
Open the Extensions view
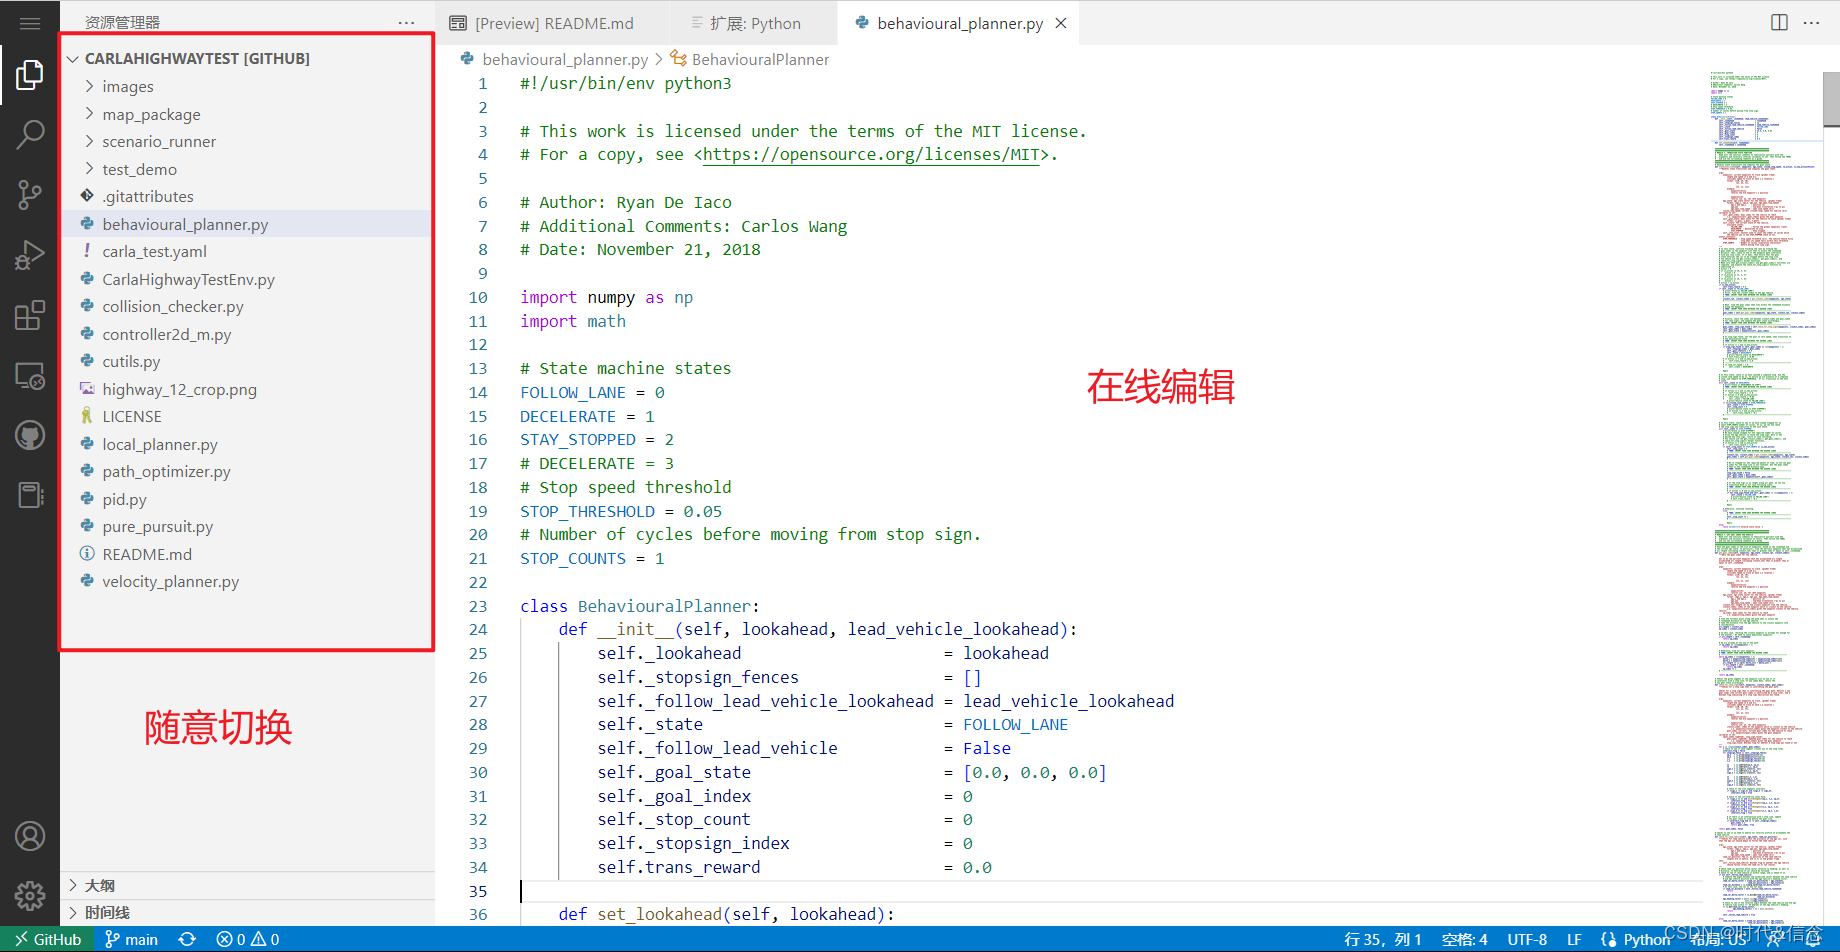pyautogui.click(x=30, y=315)
